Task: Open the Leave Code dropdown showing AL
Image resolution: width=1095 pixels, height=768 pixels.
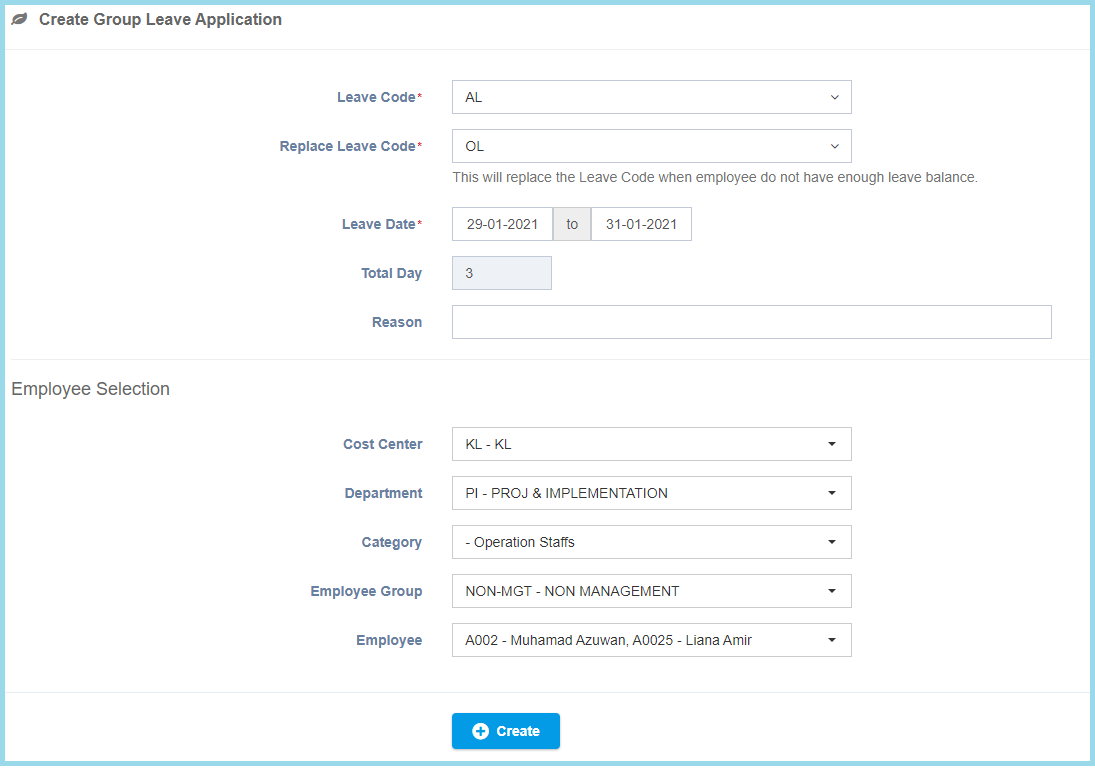Action: click(x=651, y=97)
